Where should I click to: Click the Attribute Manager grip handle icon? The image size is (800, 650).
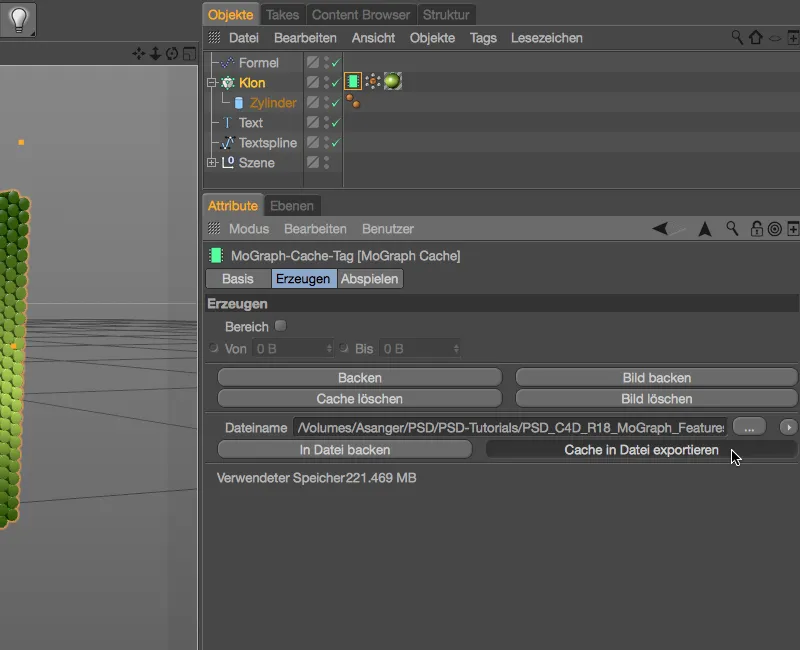coord(214,228)
